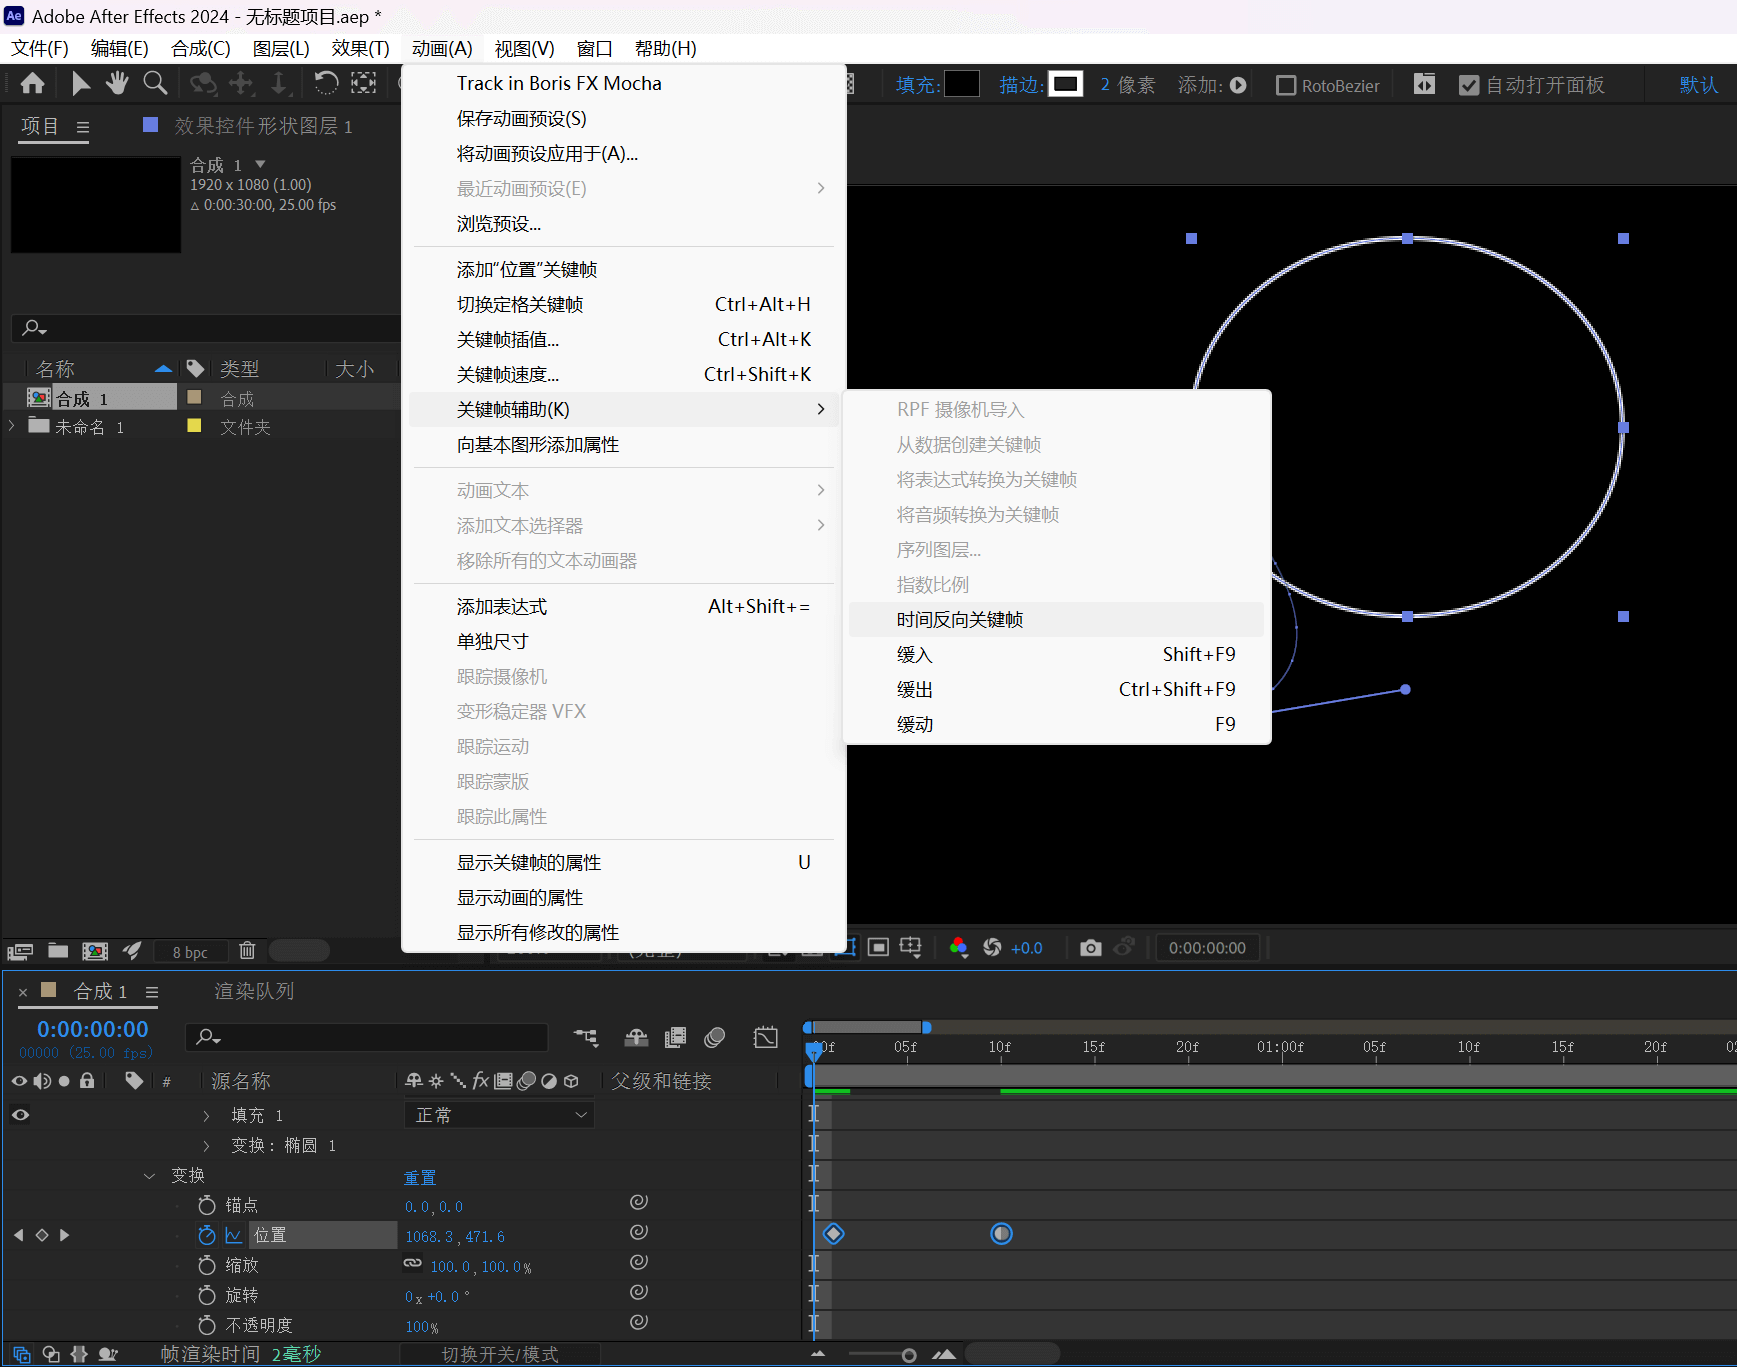This screenshot has height=1367, width=1737.
Task: Click the interpret footage icon in project footer
Action: [x=20, y=951]
